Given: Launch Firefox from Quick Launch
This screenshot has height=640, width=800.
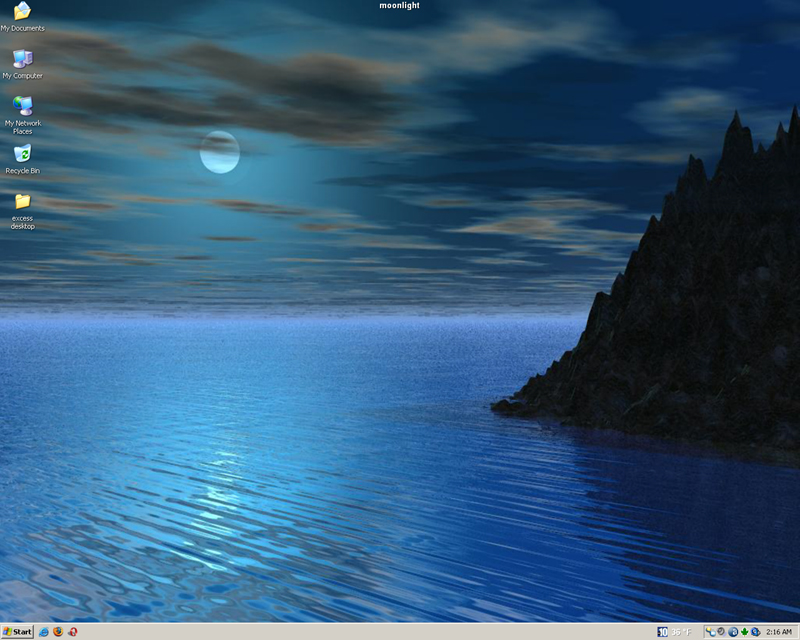Looking at the screenshot, I should [x=58, y=632].
